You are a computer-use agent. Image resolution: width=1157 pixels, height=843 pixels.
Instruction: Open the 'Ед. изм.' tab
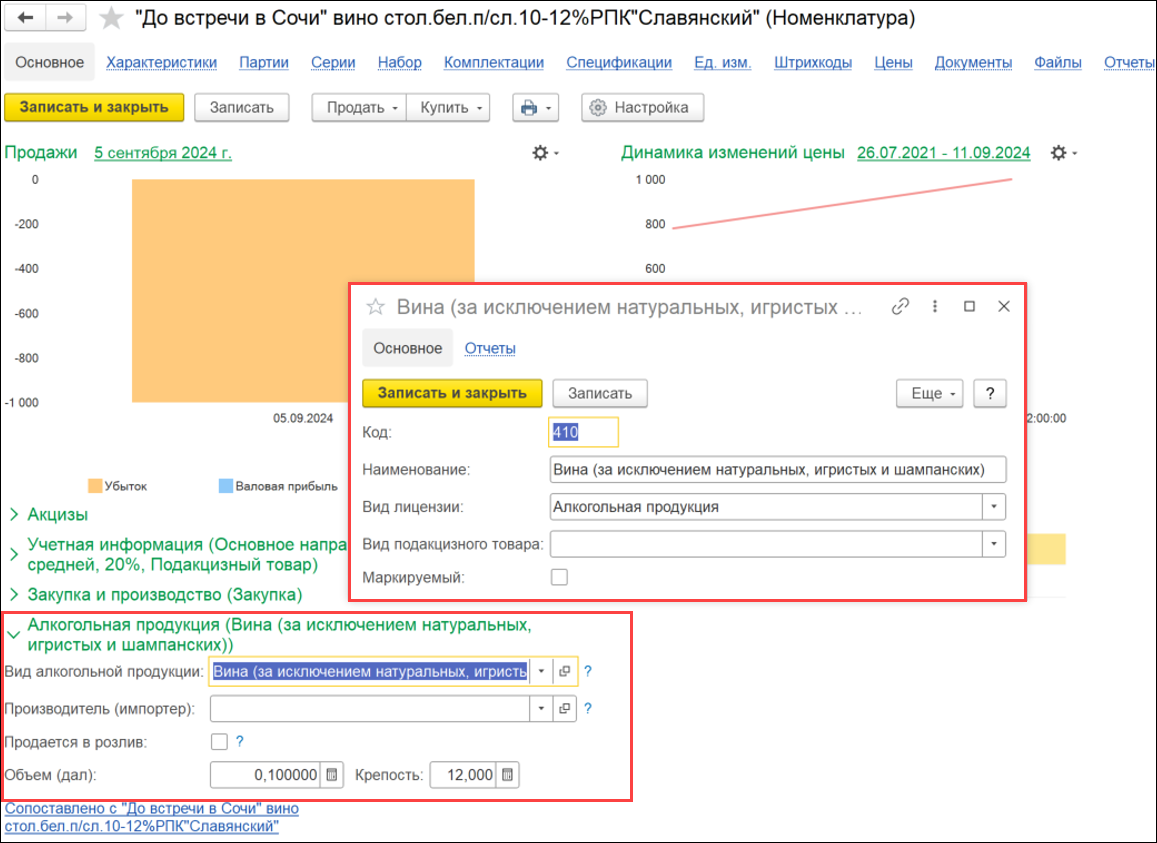pos(722,63)
